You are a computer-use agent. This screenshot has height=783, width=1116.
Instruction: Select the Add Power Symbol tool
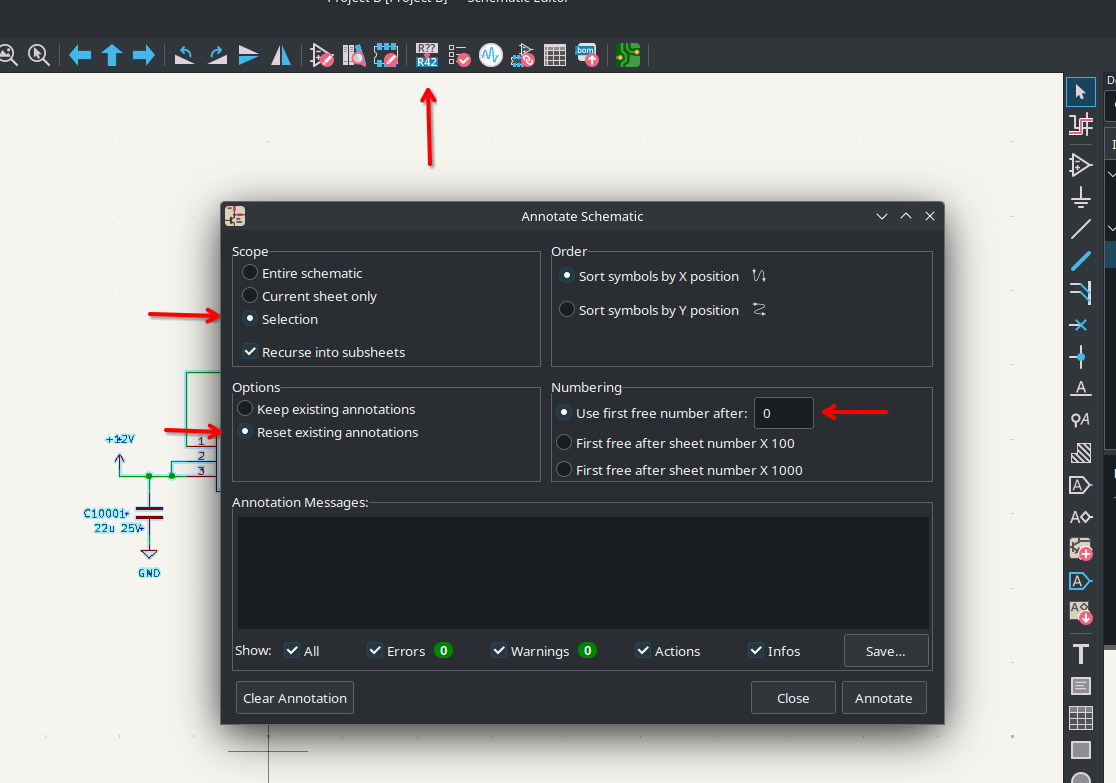coord(1080,197)
